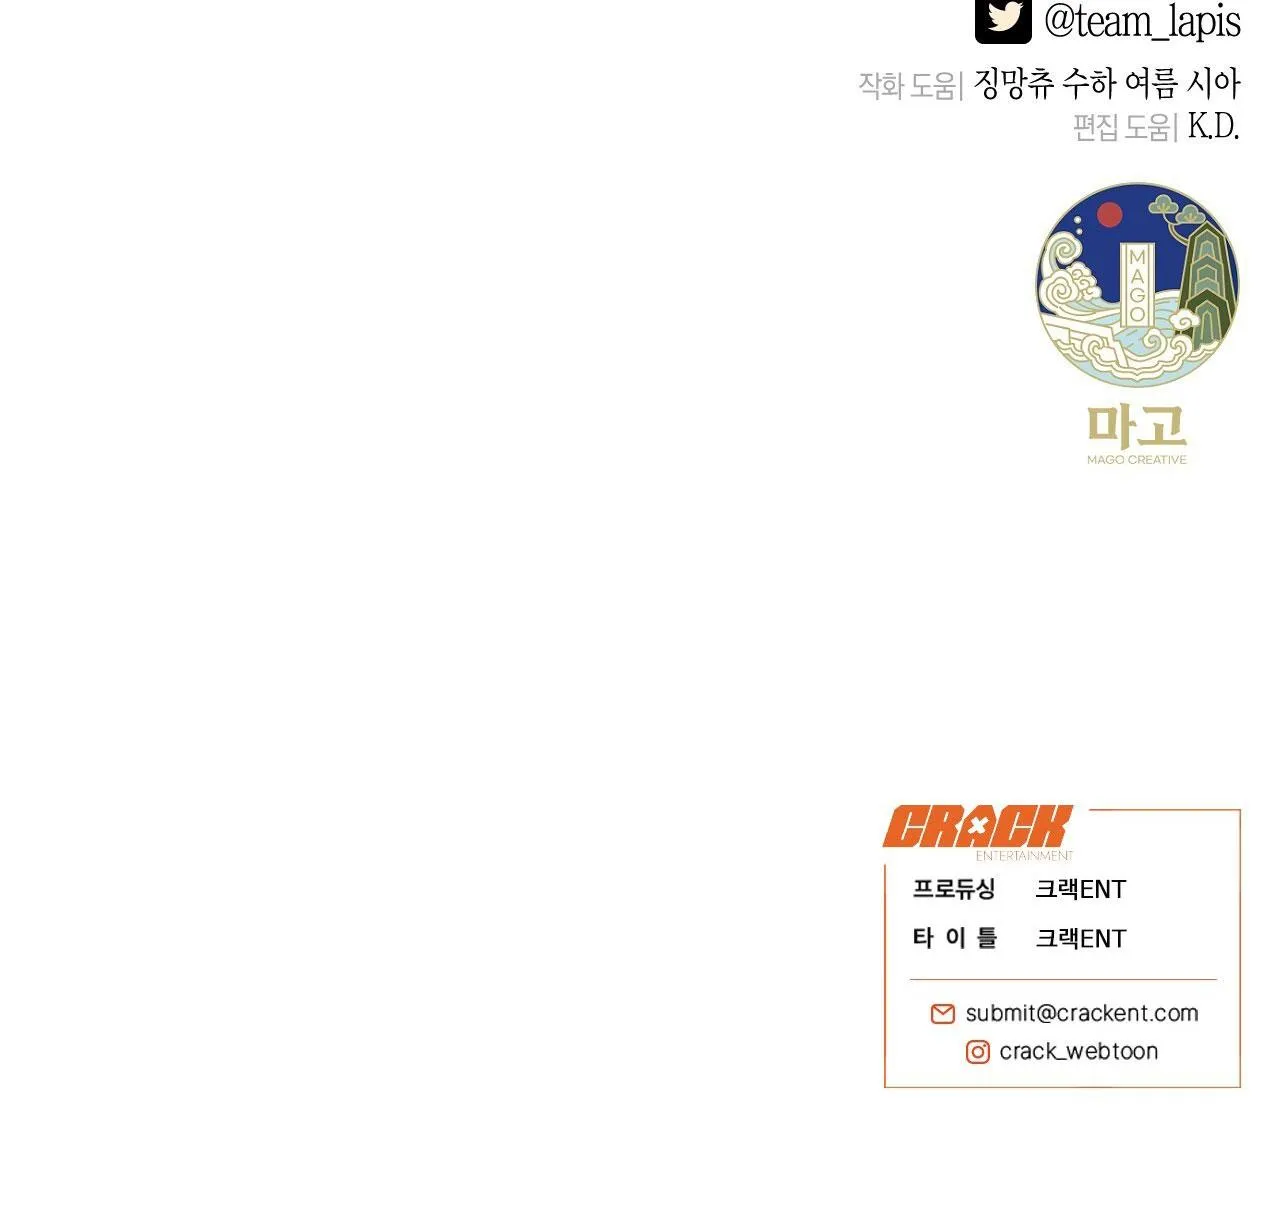This screenshot has height=1211, width=1280.
Task: Click the 프로듀싱 label
Action: coord(954,889)
